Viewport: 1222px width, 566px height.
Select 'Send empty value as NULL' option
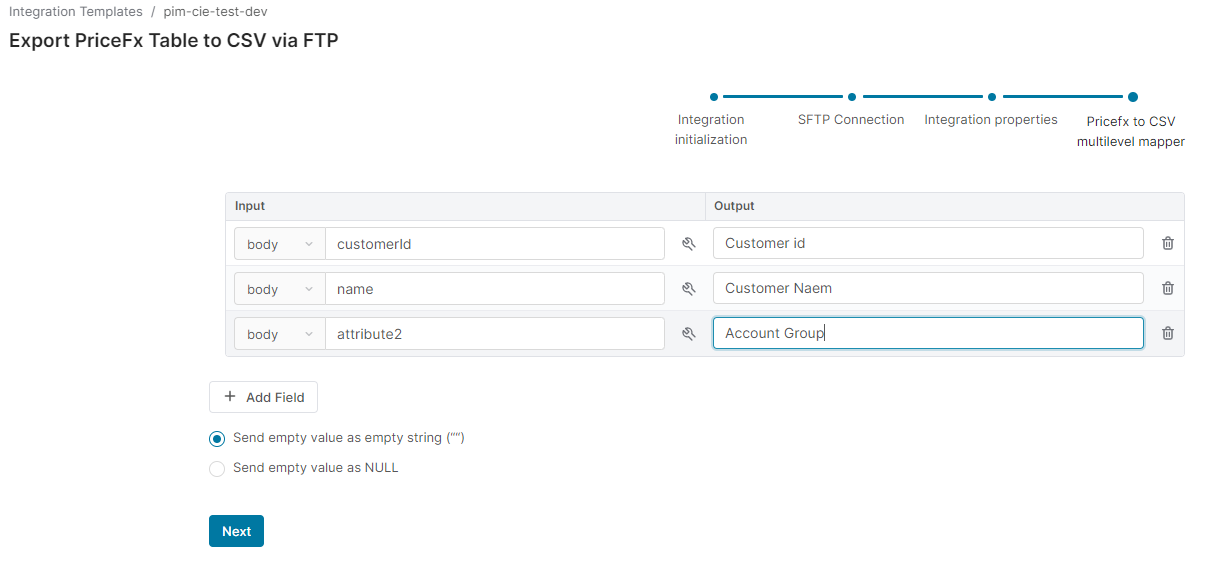coord(217,469)
